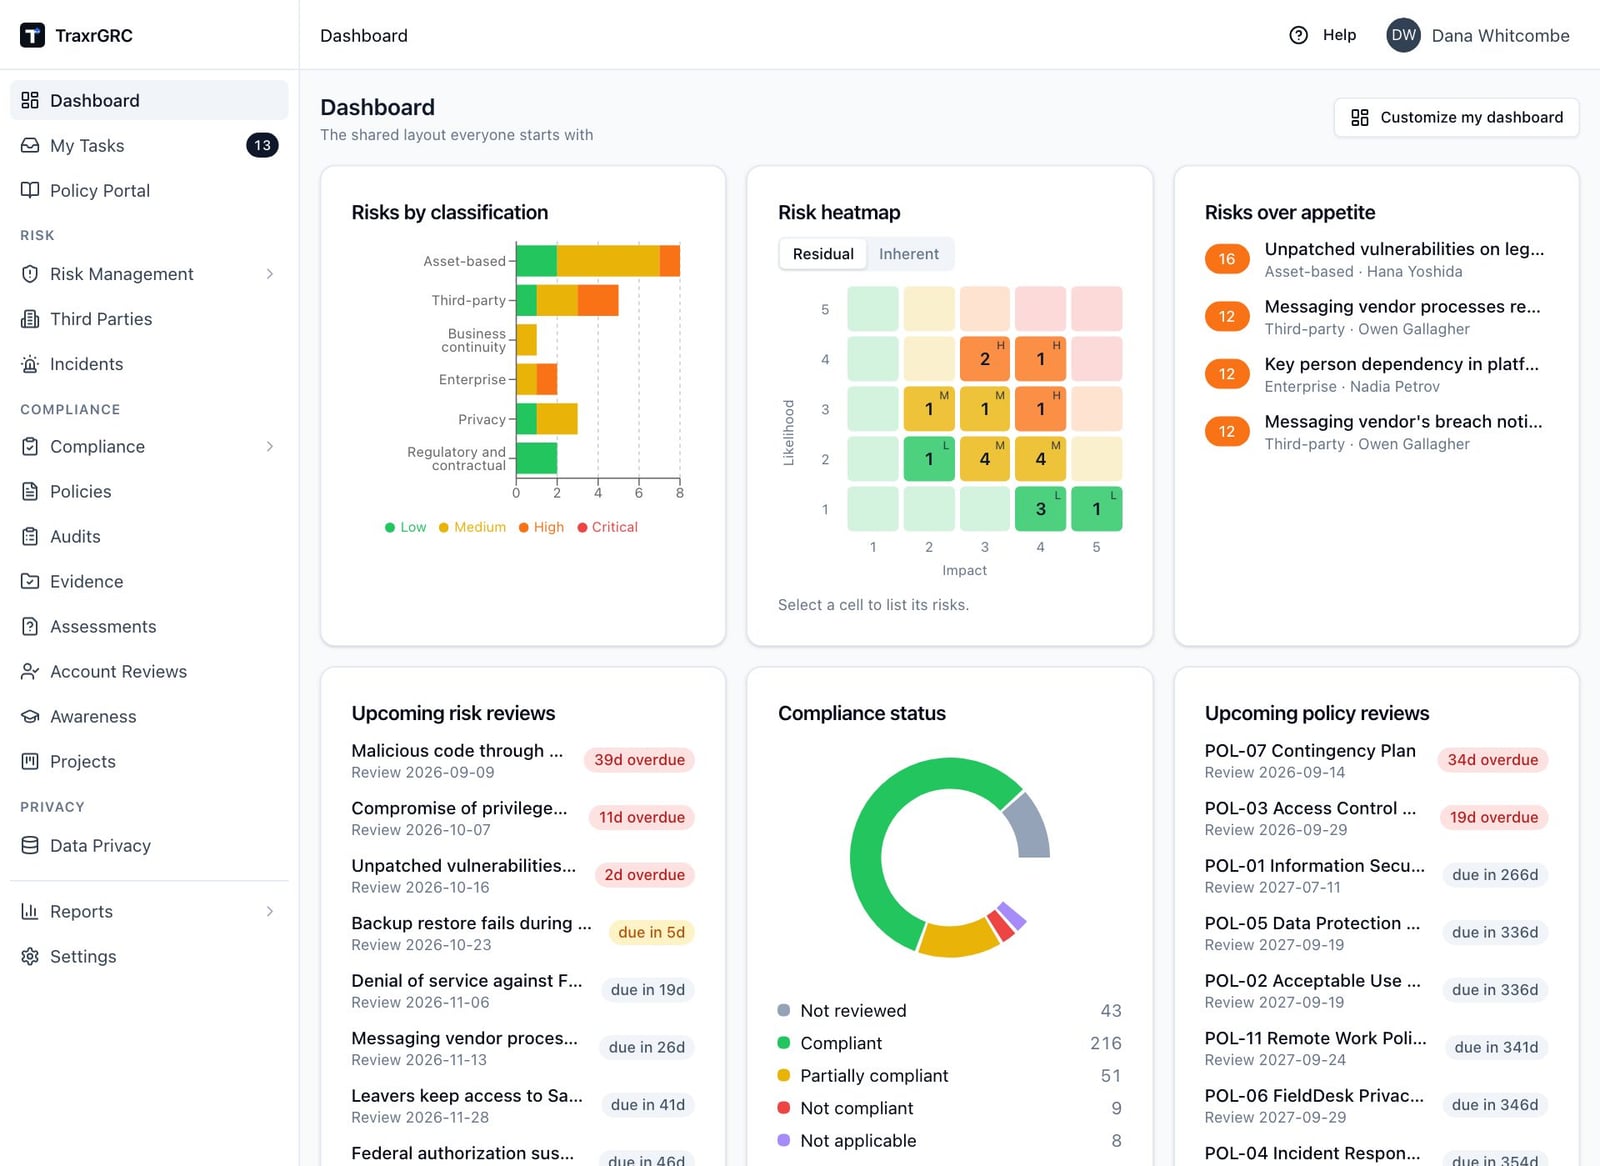Click the Data Privacy database icon
1600x1166 pixels.
[x=30, y=845]
